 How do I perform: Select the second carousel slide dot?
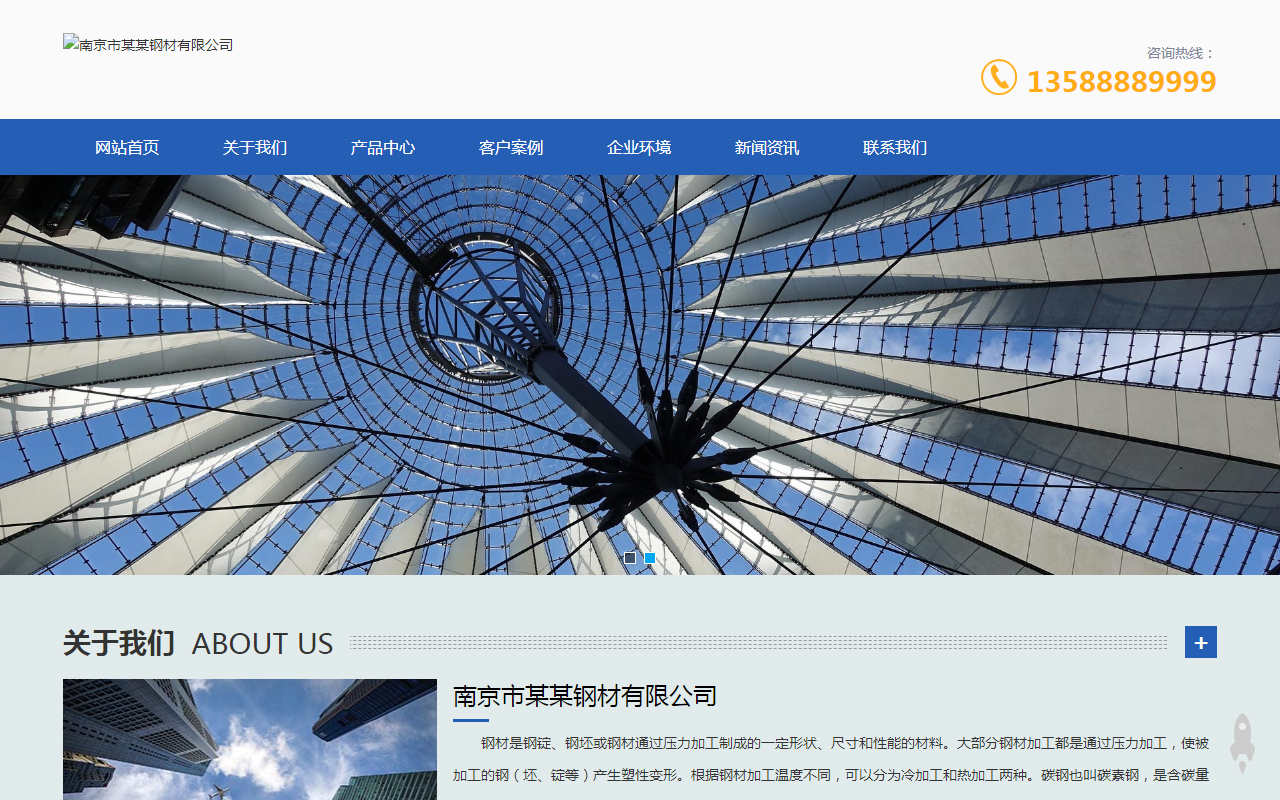pyautogui.click(x=650, y=558)
